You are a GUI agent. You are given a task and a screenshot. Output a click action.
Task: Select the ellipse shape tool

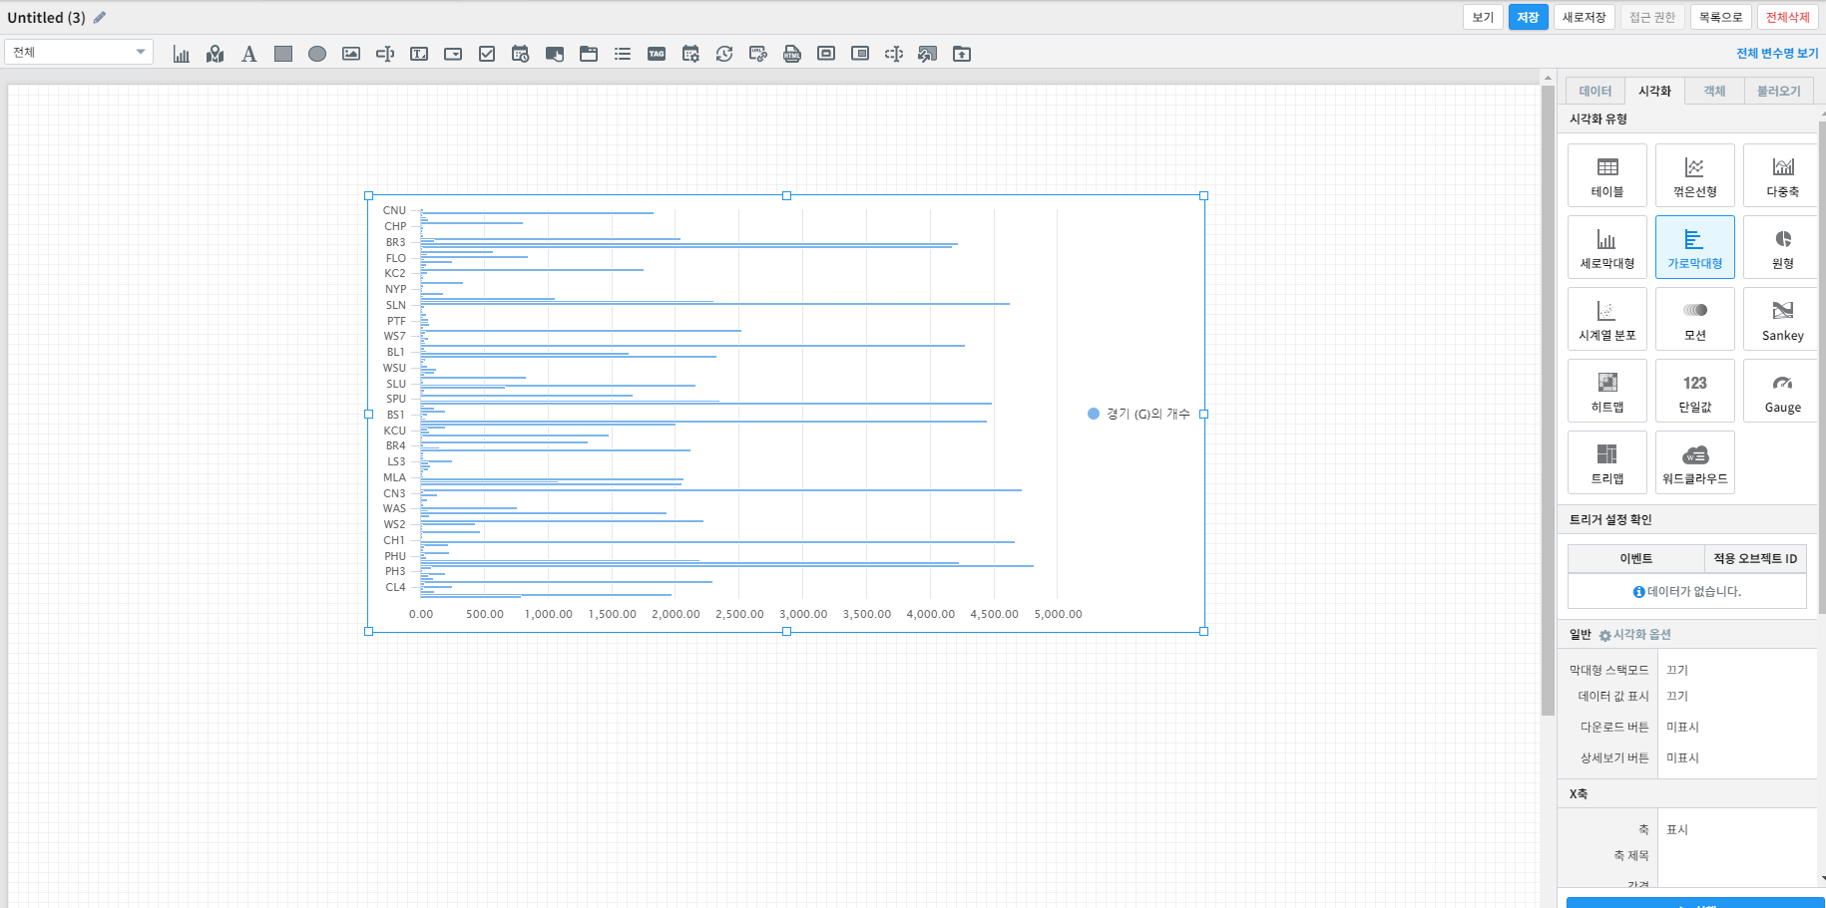(317, 54)
